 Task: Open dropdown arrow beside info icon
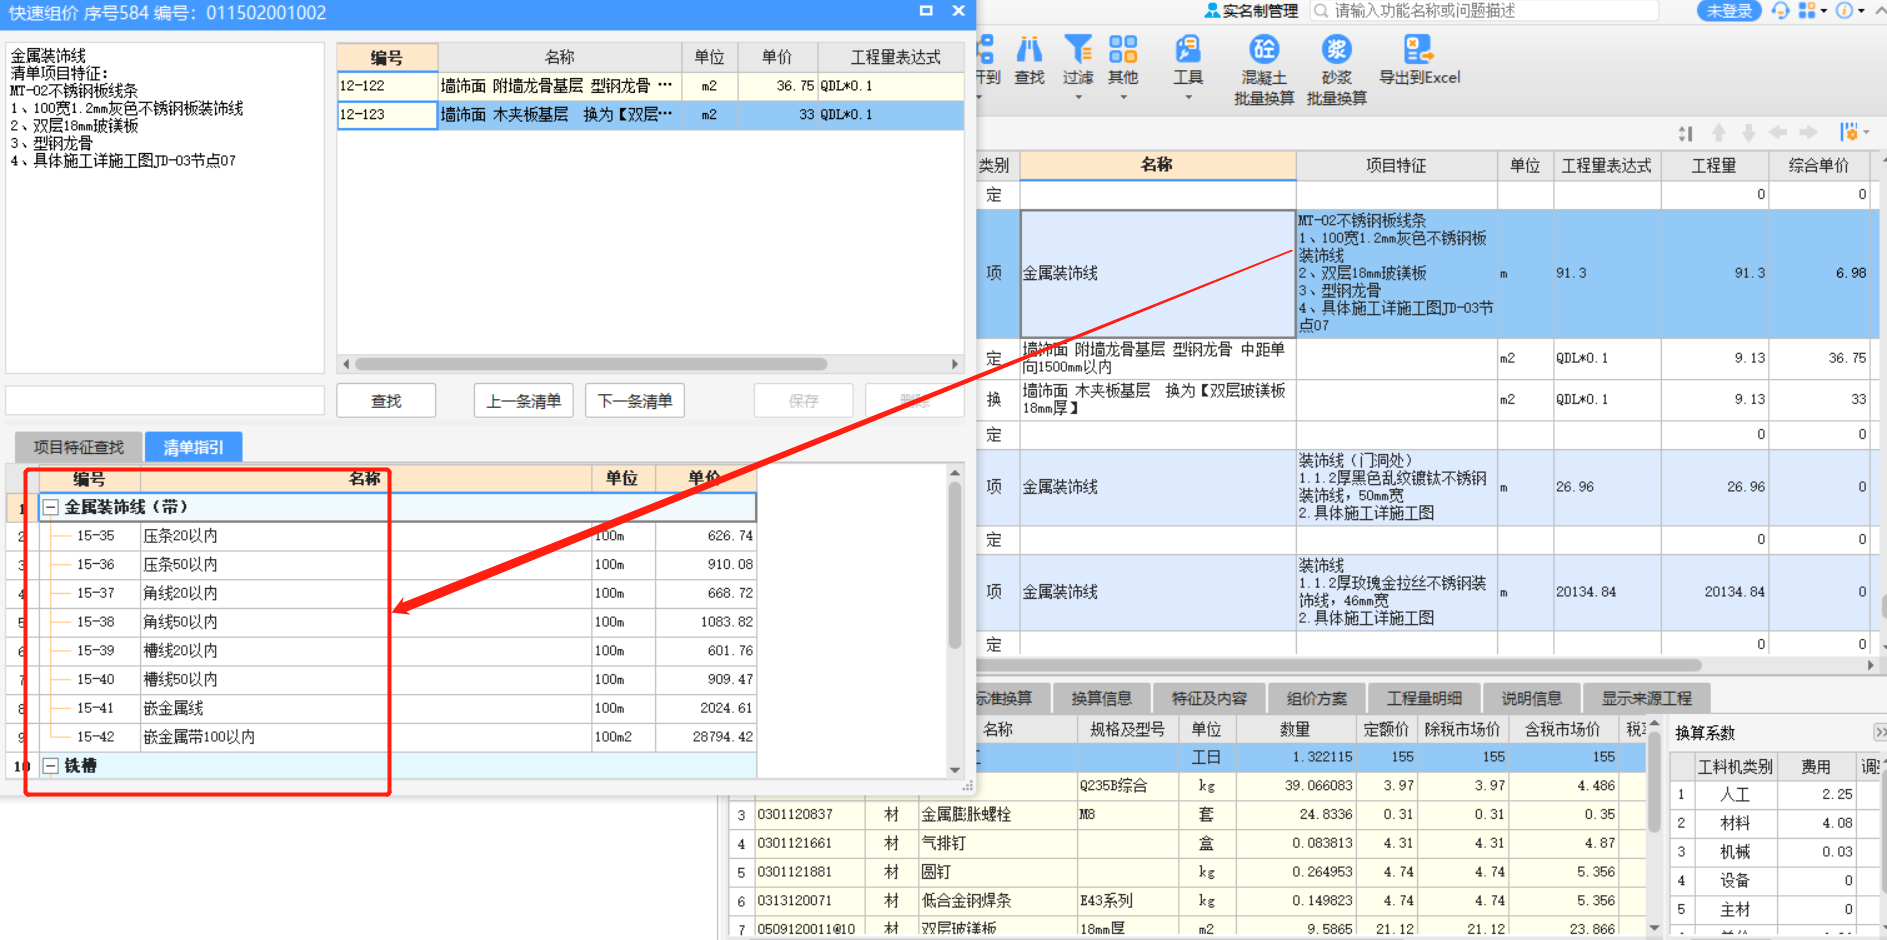pyautogui.click(x=1861, y=11)
